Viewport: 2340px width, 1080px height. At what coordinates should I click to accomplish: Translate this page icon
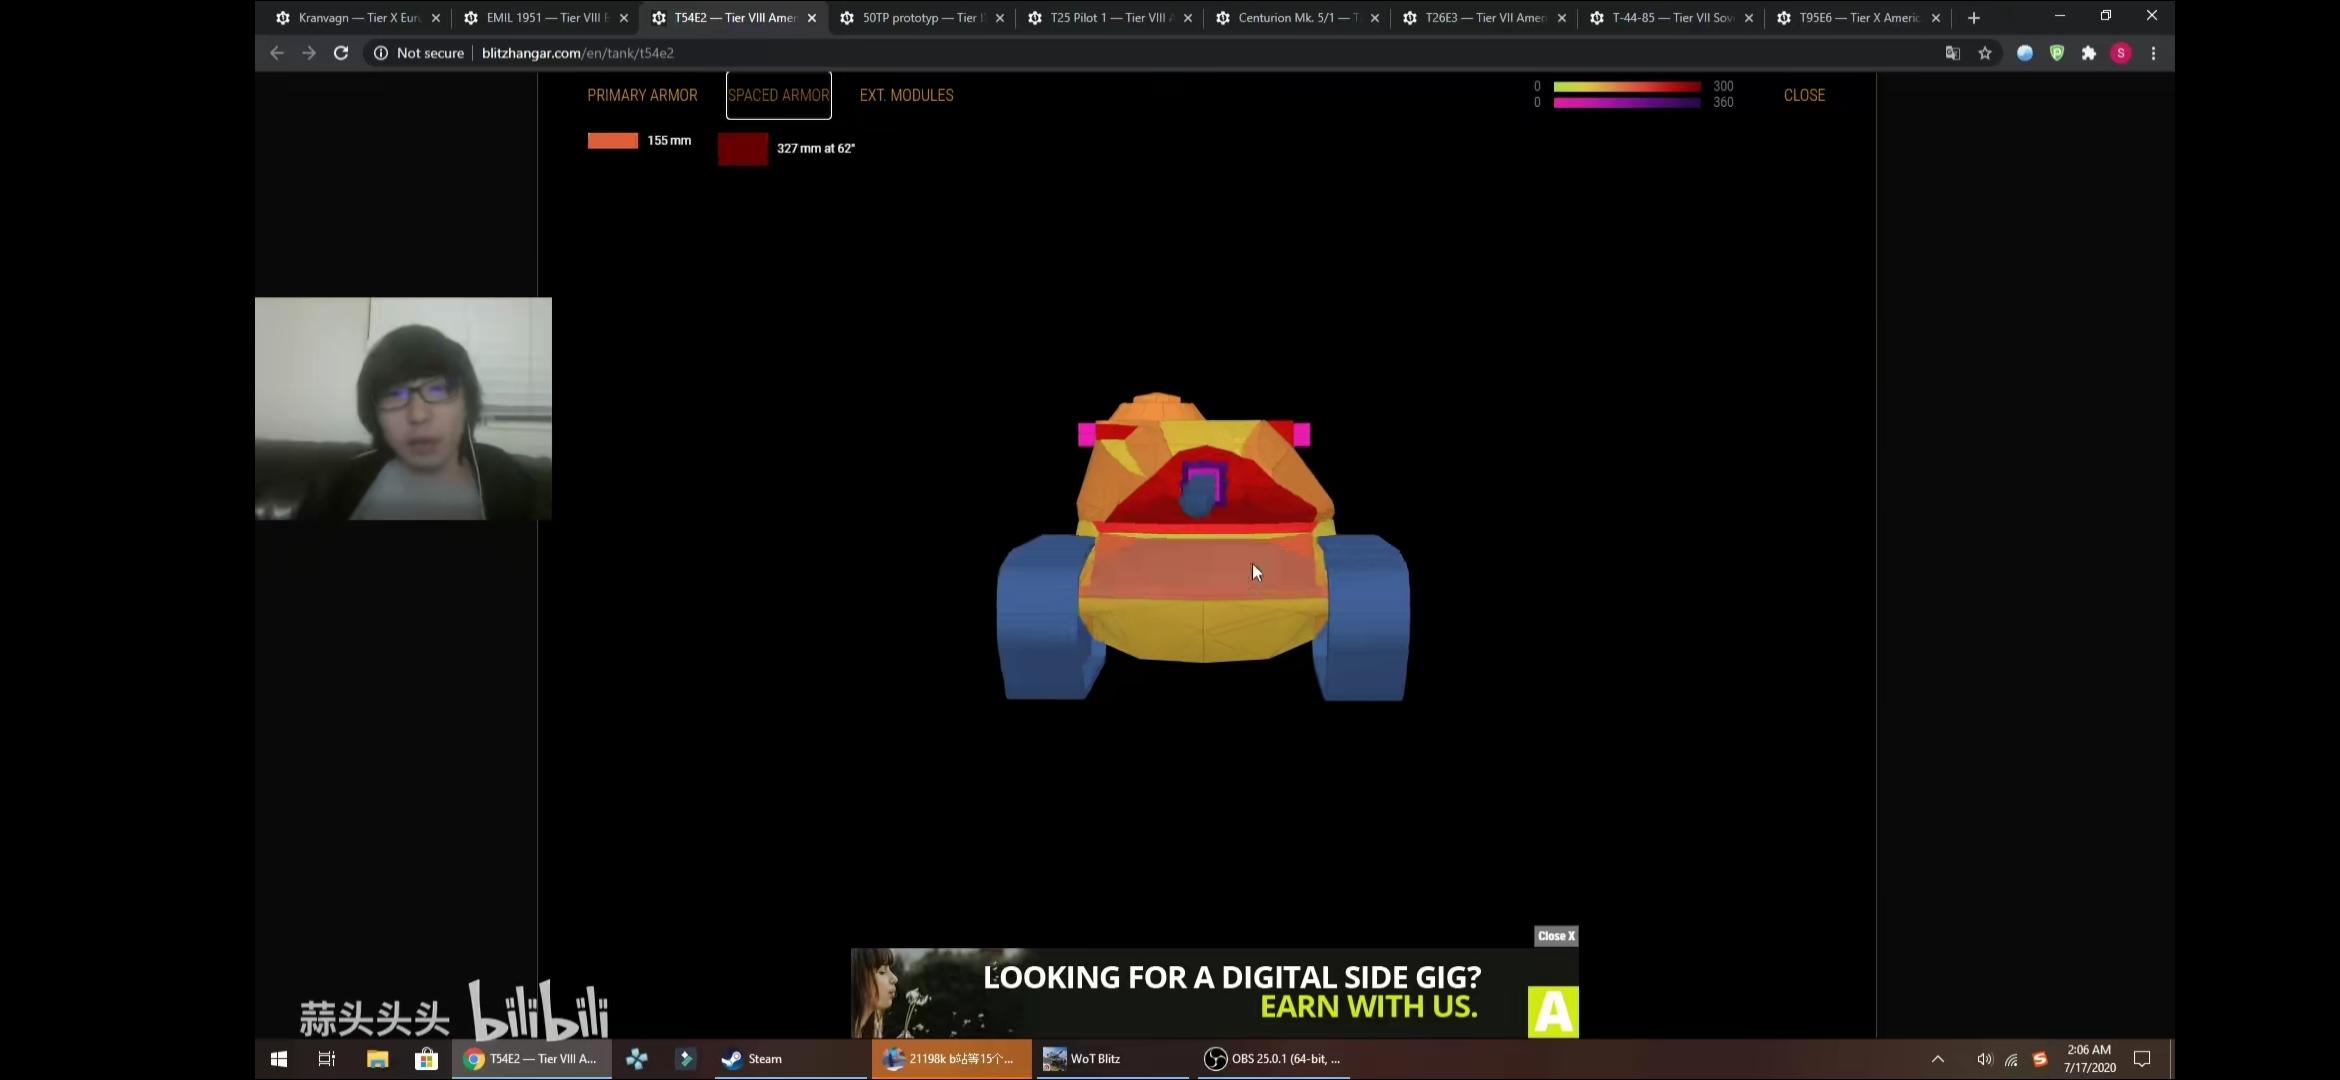click(x=1952, y=53)
